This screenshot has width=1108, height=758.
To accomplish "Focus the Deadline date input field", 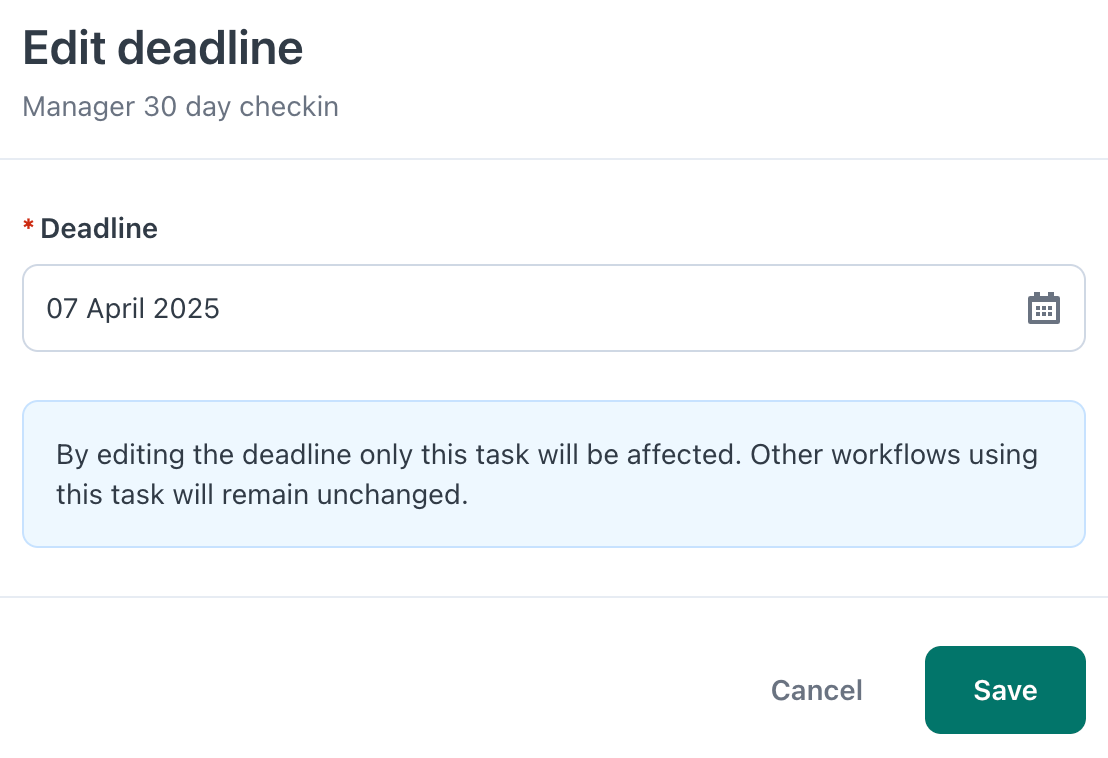I will 554,308.
